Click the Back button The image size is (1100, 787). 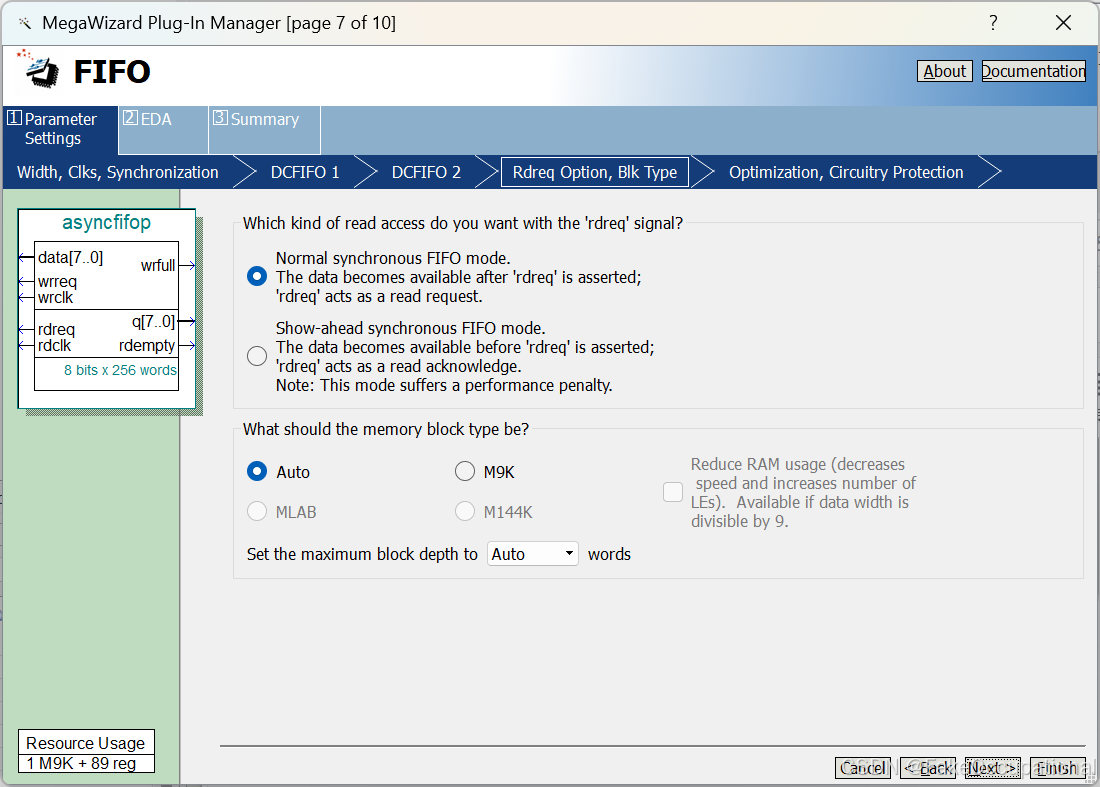click(928, 768)
